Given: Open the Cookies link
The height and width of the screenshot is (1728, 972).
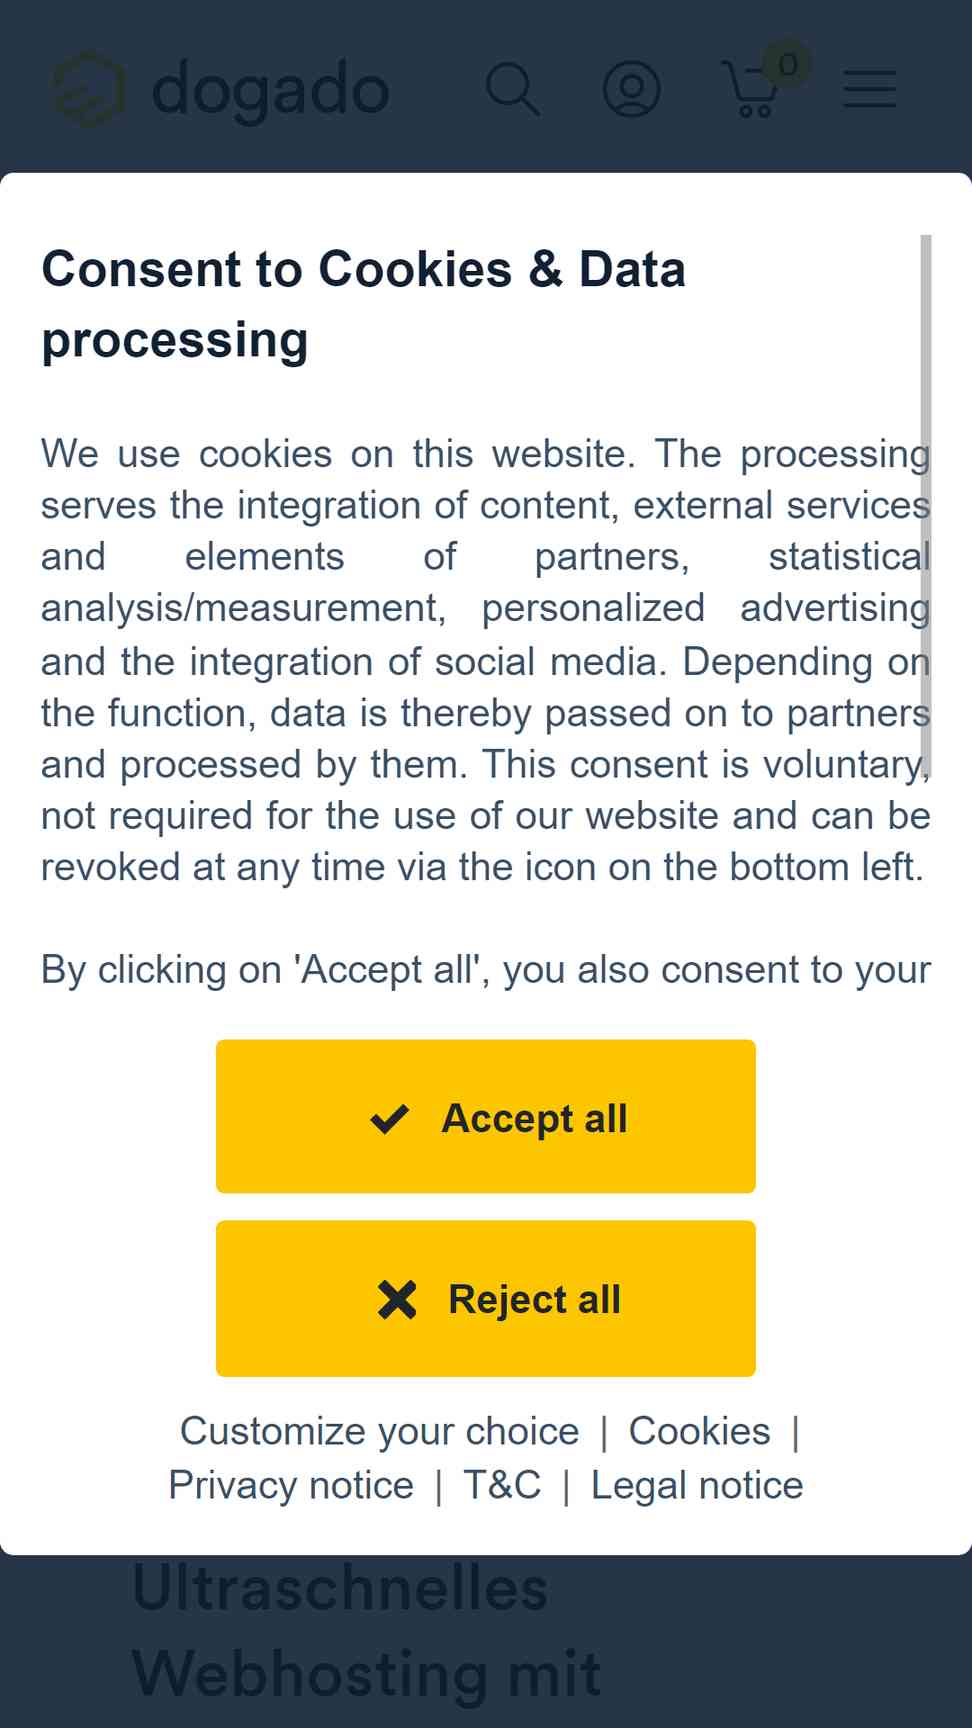Looking at the screenshot, I should tap(699, 1431).
